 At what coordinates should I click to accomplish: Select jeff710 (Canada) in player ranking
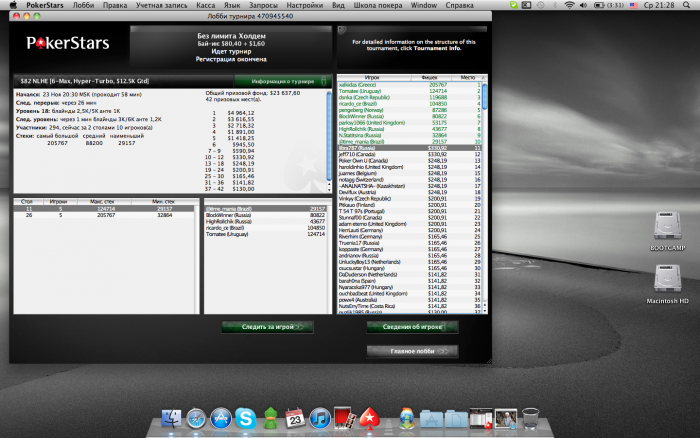click(409, 154)
